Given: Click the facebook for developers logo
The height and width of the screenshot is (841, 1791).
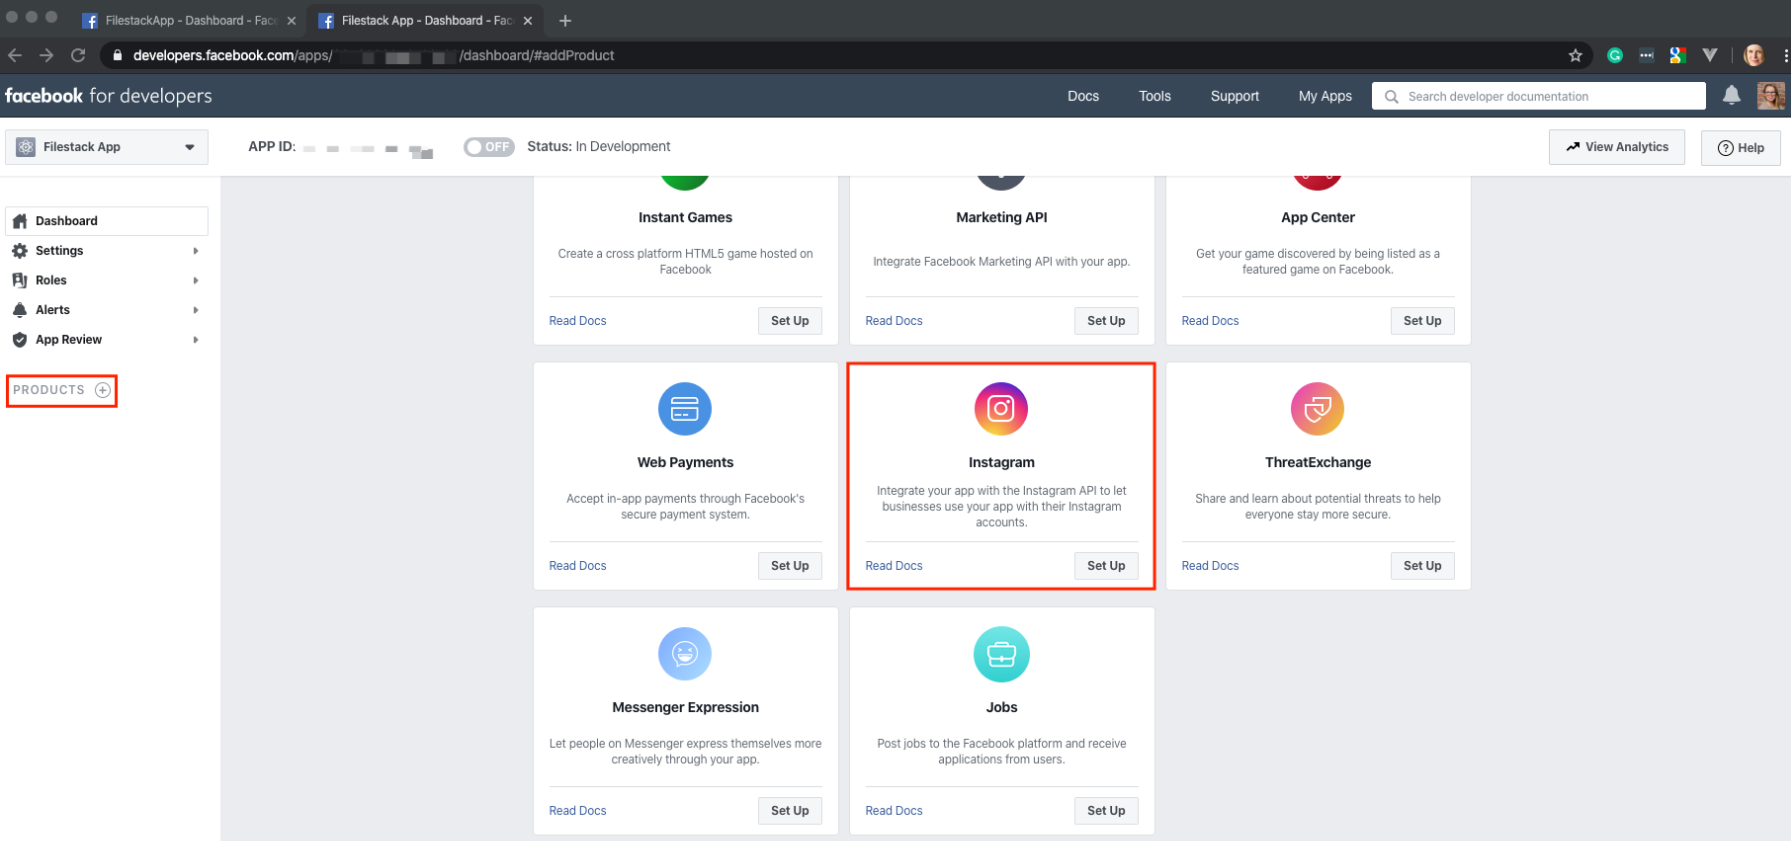Looking at the screenshot, I should tap(108, 96).
